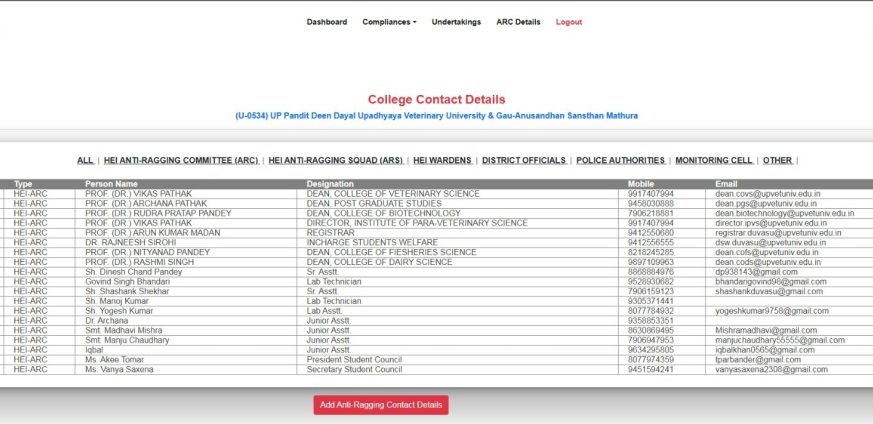Select name Ms. Akee Tomar
Screen dimensions: 873x424
point(114,359)
